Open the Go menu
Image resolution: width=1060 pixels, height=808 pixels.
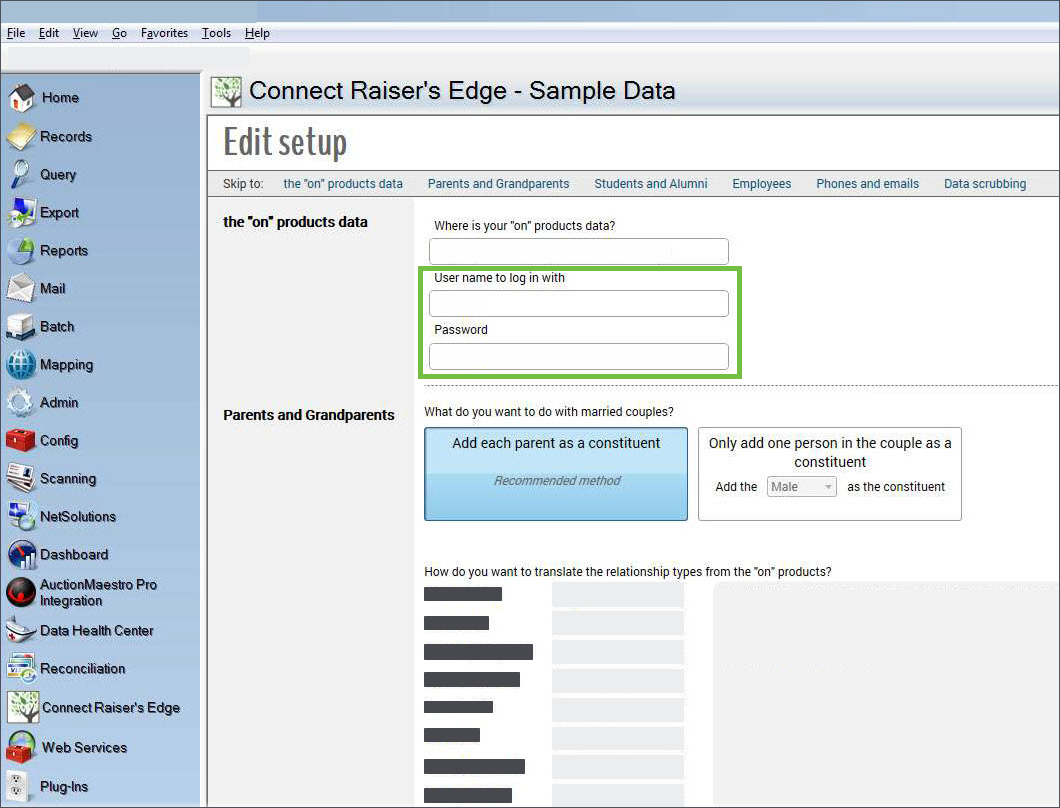coord(119,32)
